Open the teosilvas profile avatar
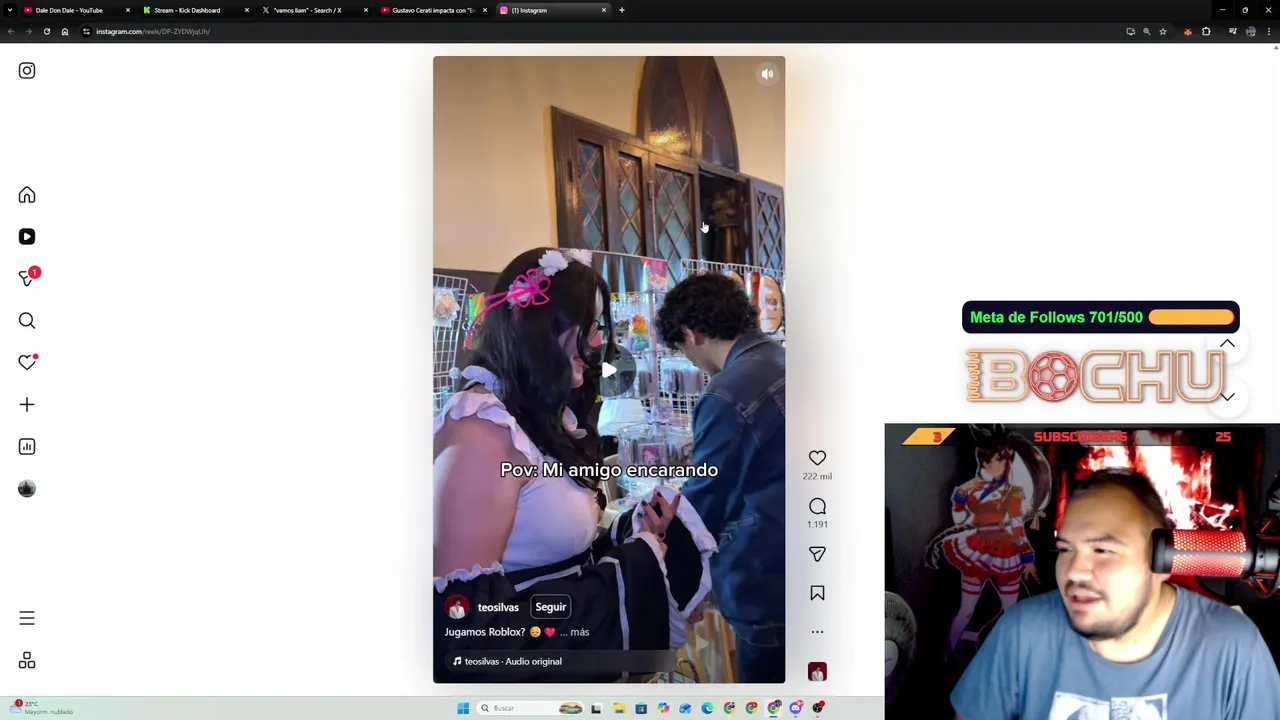This screenshot has height=720, width=1280. tap(457, 608)
